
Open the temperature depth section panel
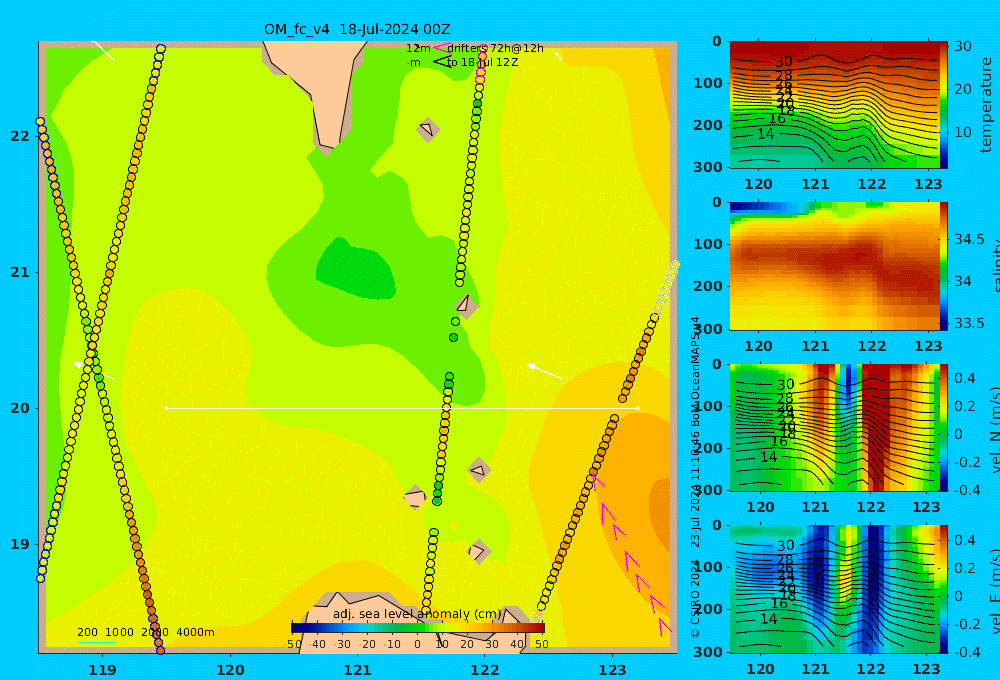point(834,105)
